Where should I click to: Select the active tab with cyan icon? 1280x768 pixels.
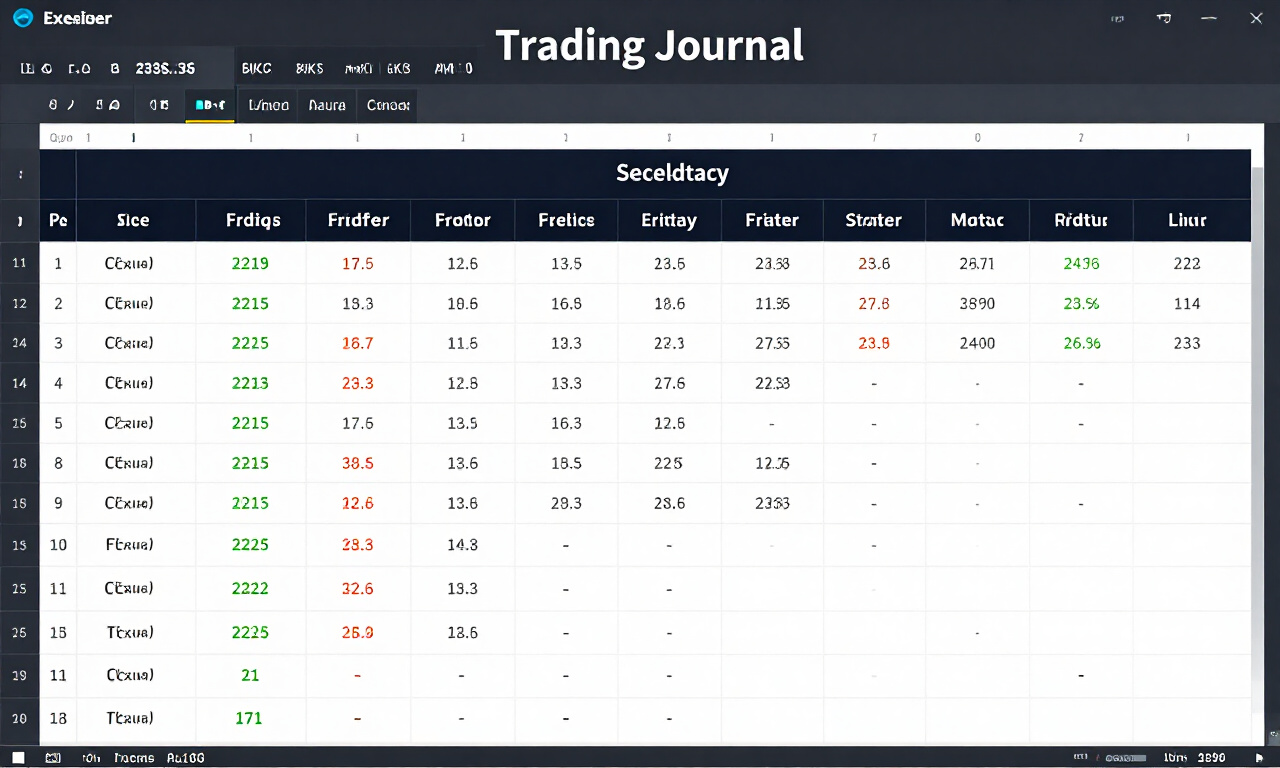(210, 105)
